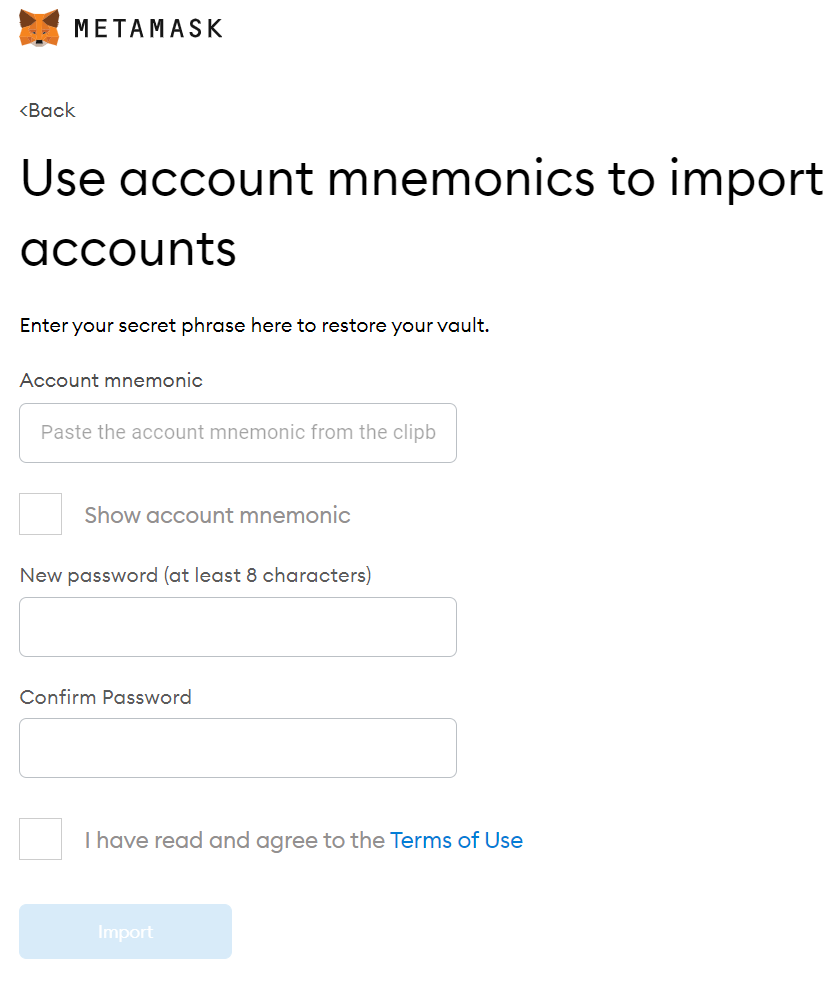Click the Import button
Image resolution: width=831 pixels, height=985 pixels.
tap(126, 932)
